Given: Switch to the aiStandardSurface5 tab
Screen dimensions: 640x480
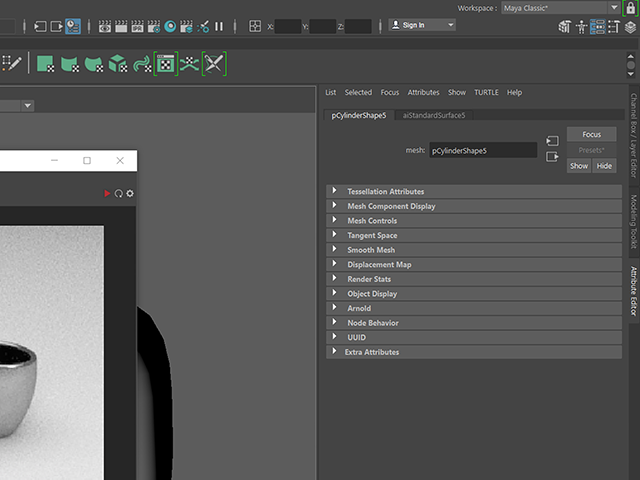Looking at the screenshot, I should coord(434,116).
